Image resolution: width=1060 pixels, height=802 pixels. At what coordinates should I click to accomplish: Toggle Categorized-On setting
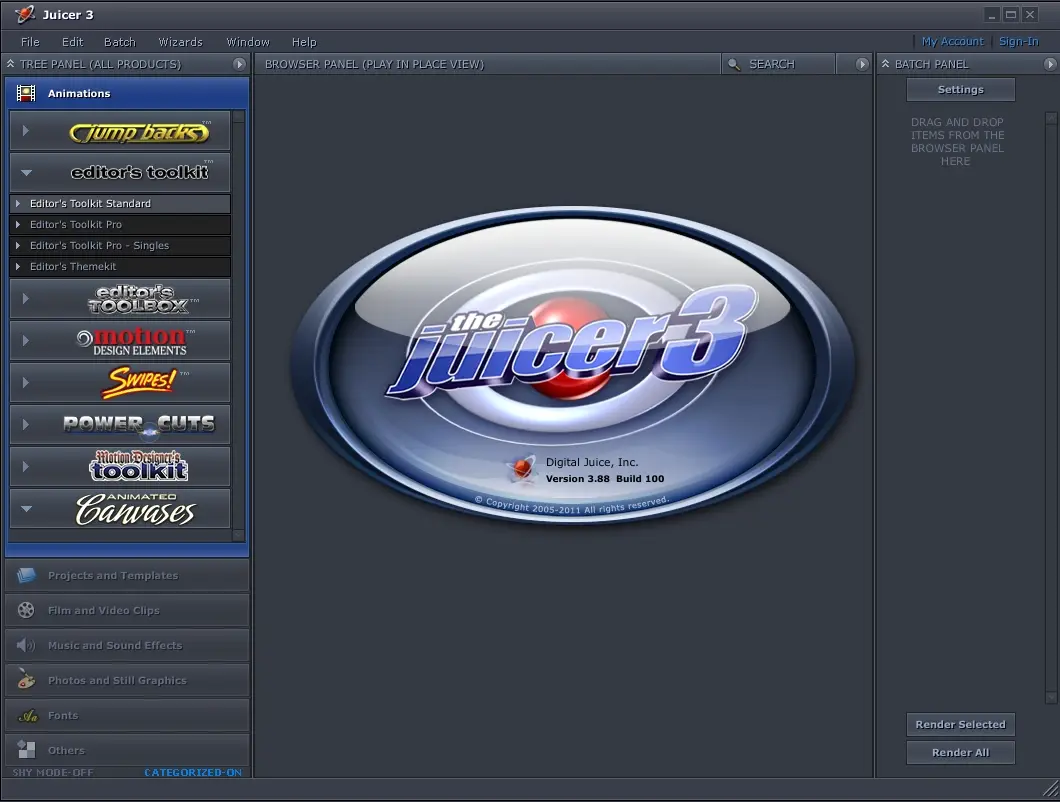(193, 772)
